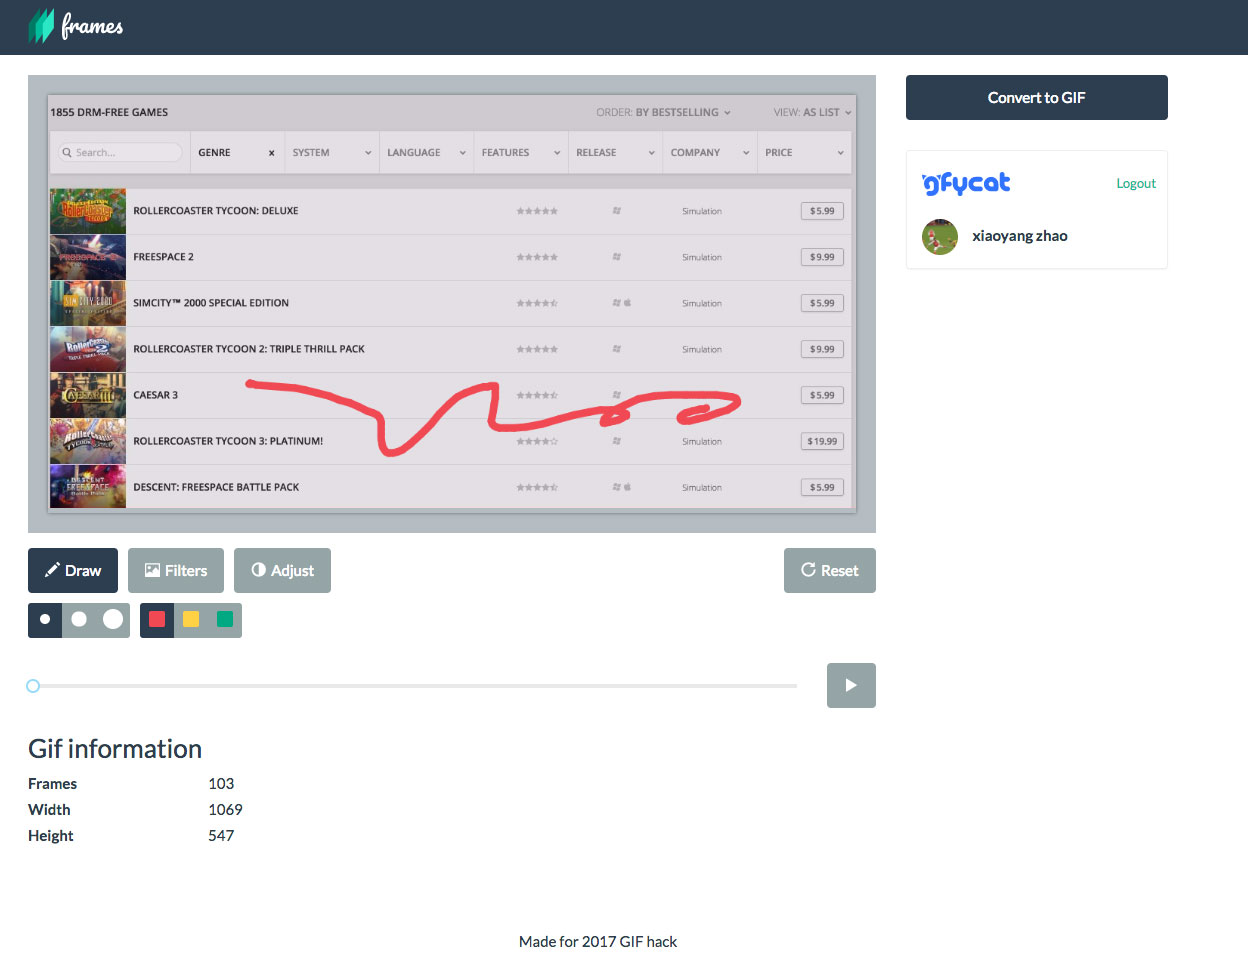This screenshot has height=961, width=1248.
Task: Click 'Made for 2017 GIF hack' footer text
Action: [598, 941]
